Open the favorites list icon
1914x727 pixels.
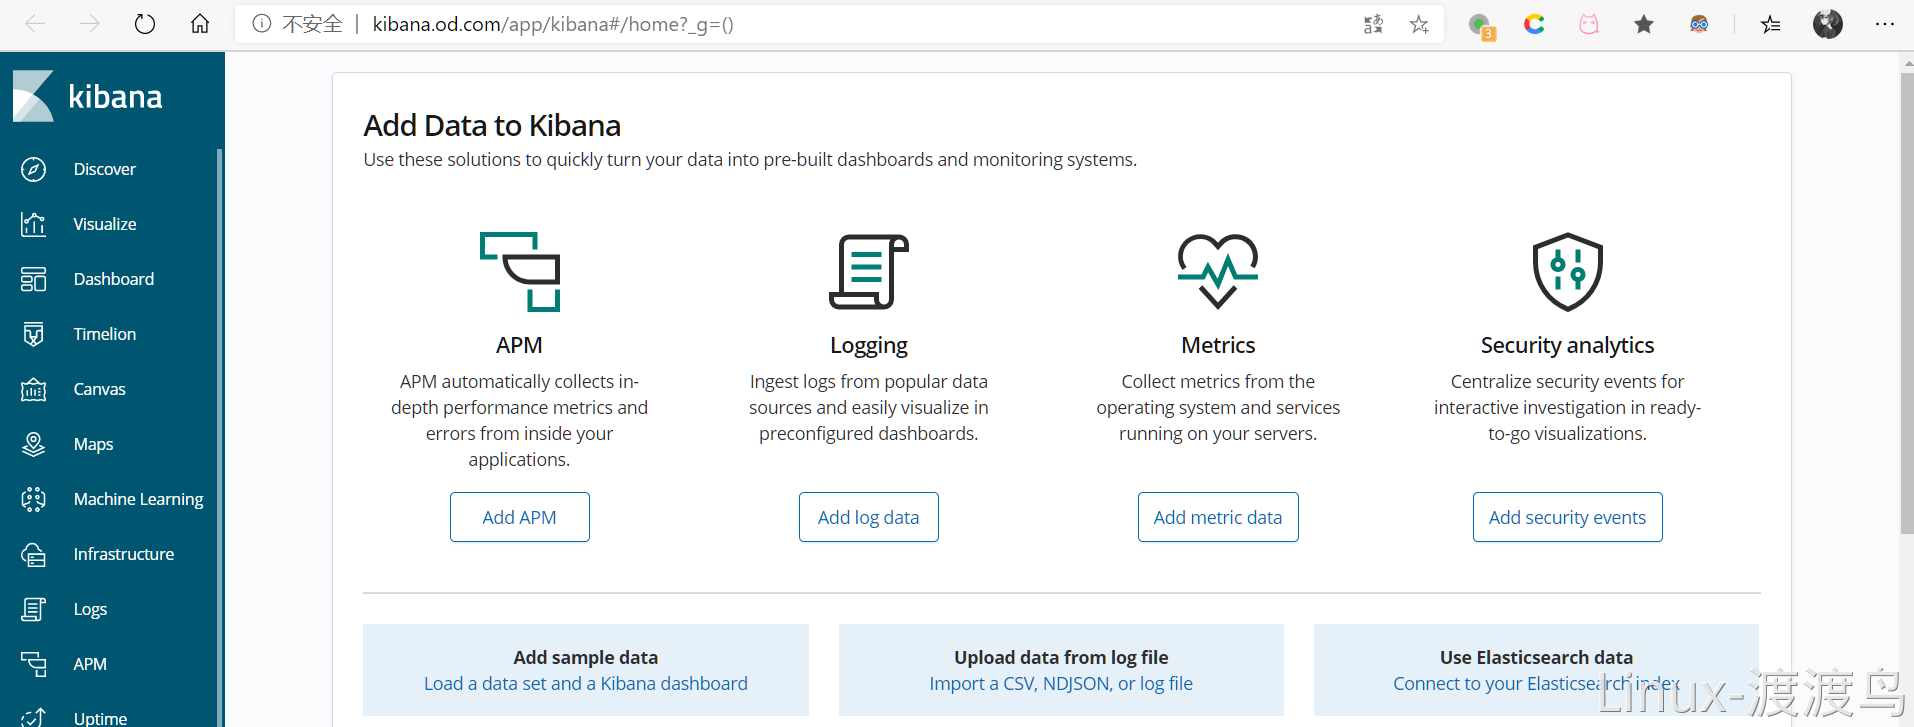(x=1771, y=24)
